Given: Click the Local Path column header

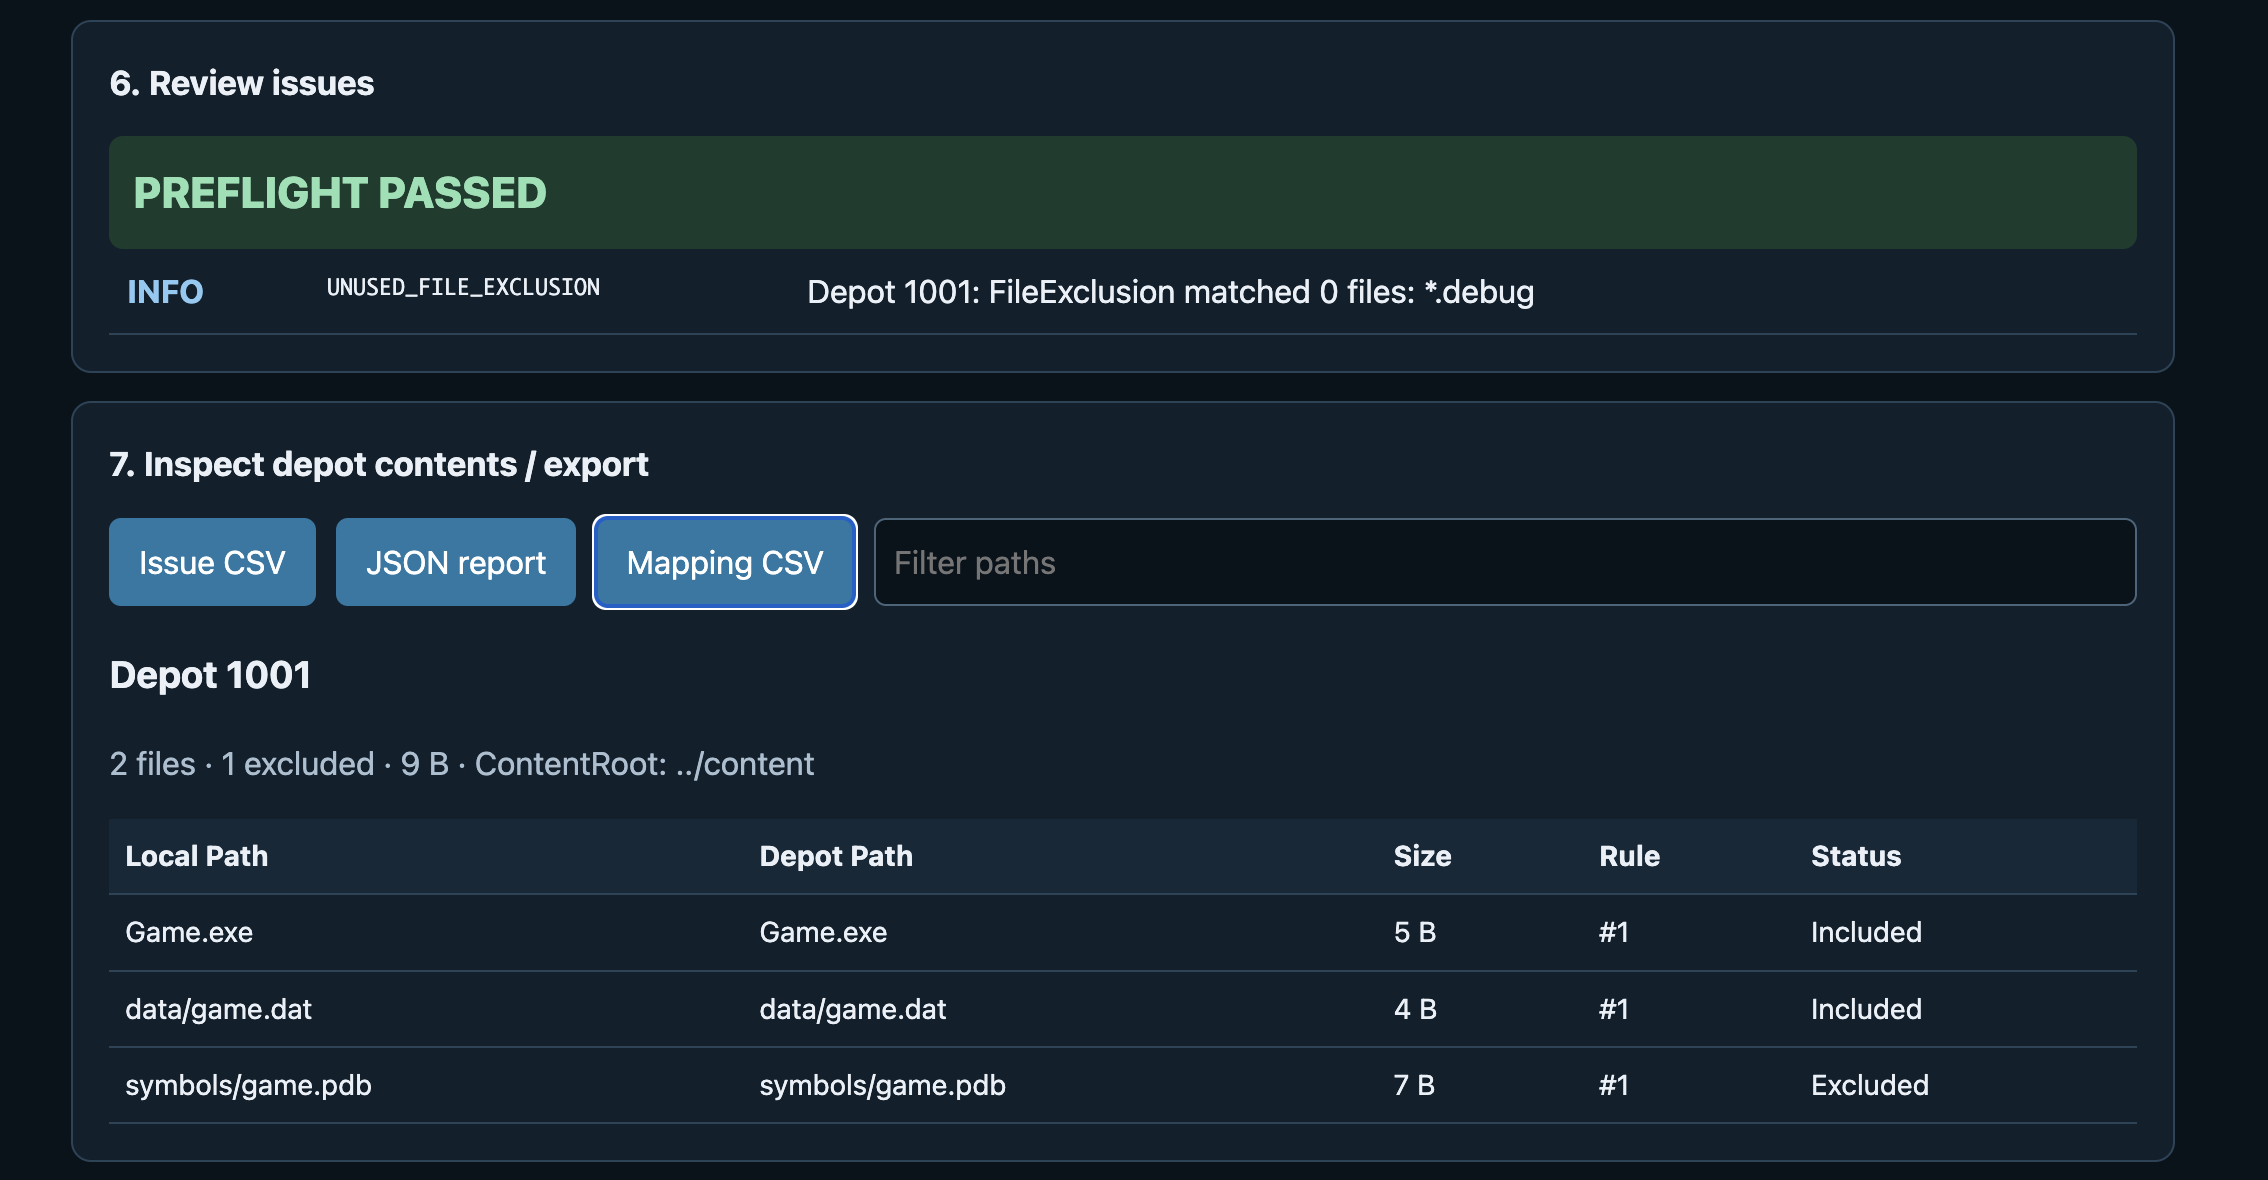Looking at the screenshot, I should (x=197, y=856).
